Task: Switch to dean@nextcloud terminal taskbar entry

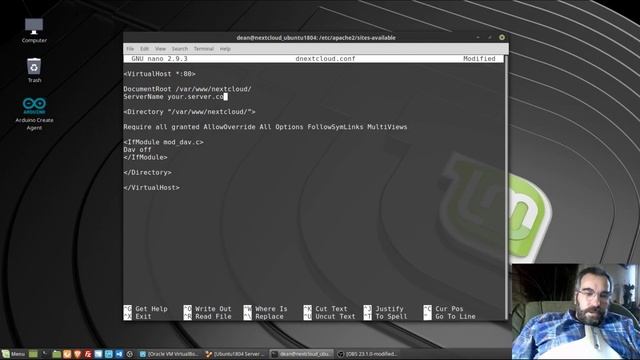Action: click(301, 354)
